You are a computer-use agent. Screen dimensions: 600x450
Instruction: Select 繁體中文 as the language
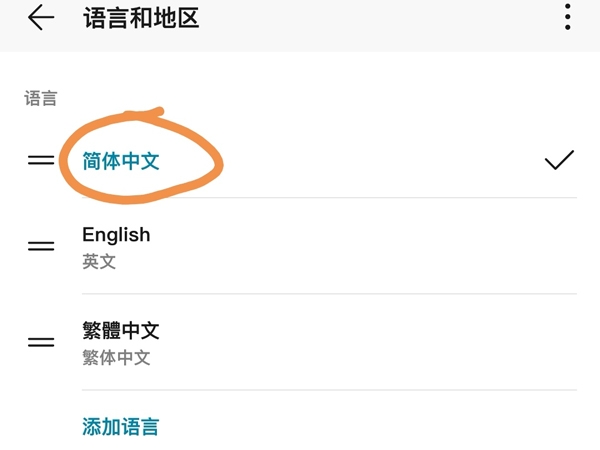click(x=121, y=330)
